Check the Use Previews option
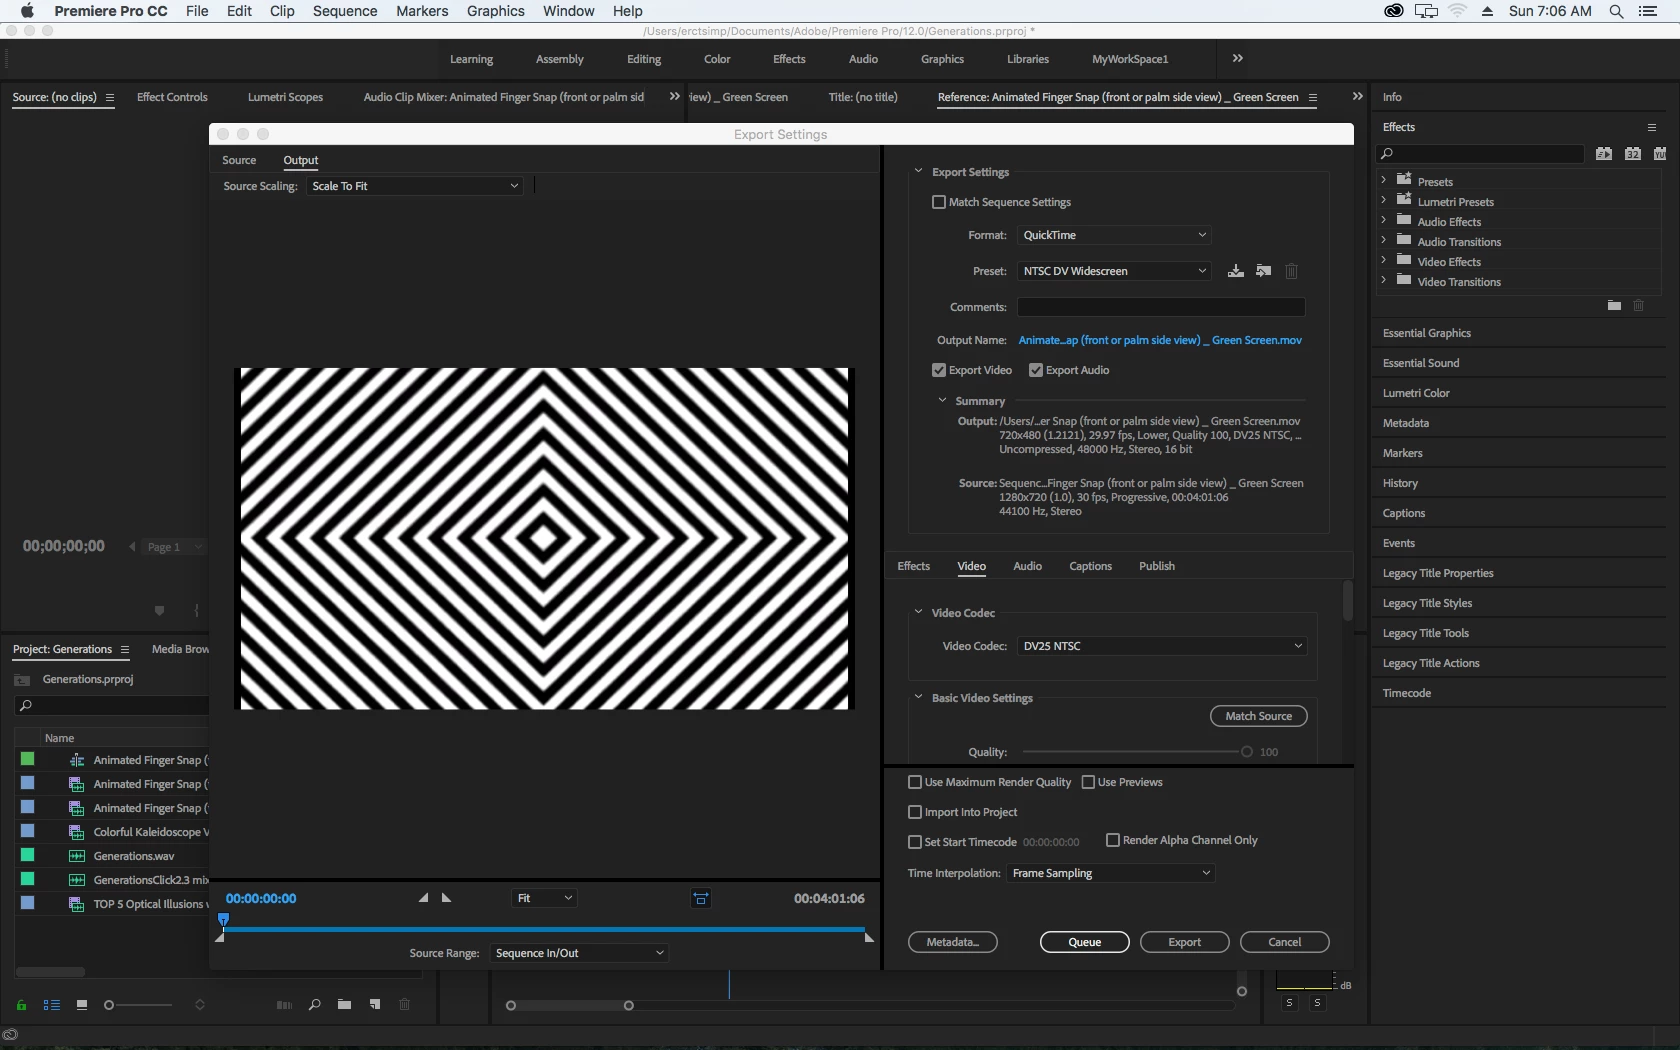 tap(1088, 782)
